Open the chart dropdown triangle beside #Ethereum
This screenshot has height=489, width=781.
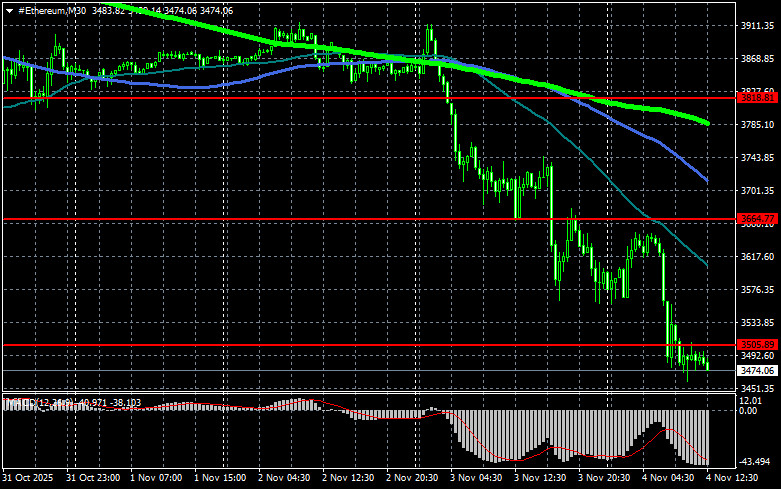(9, 10)
